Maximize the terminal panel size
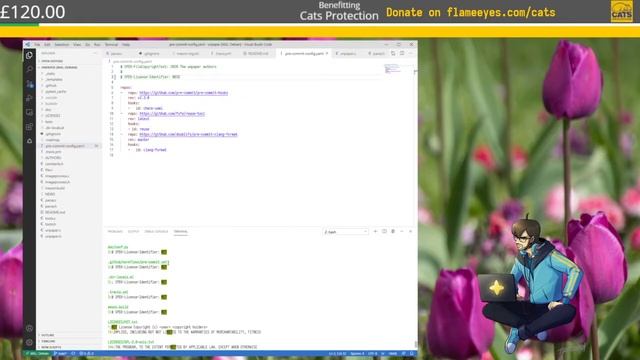The height and width of the screenshot is (360, 640). click(x=402, y=231)
